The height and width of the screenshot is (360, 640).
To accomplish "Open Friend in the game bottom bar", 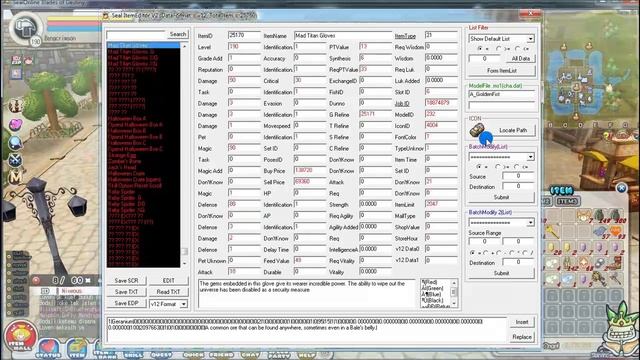I will [222, 355].
